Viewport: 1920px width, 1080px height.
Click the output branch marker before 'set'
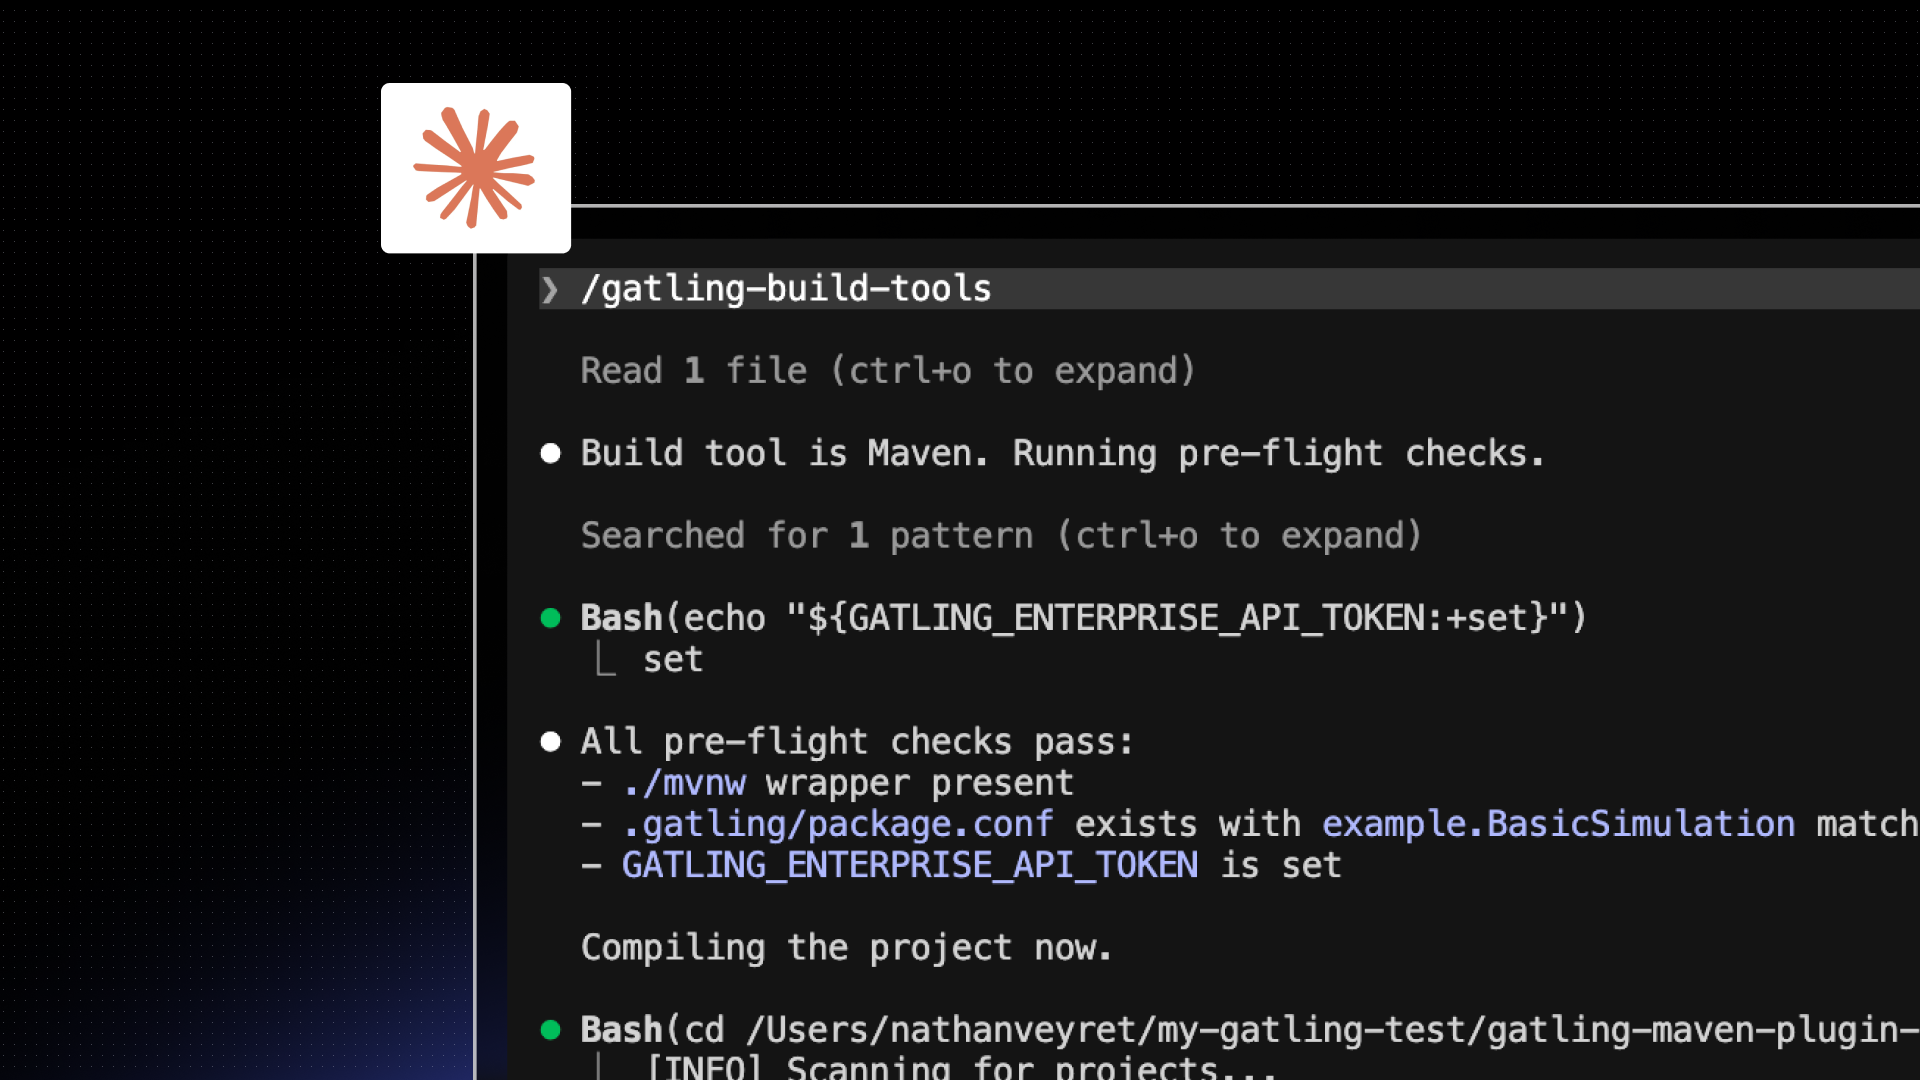605,659
